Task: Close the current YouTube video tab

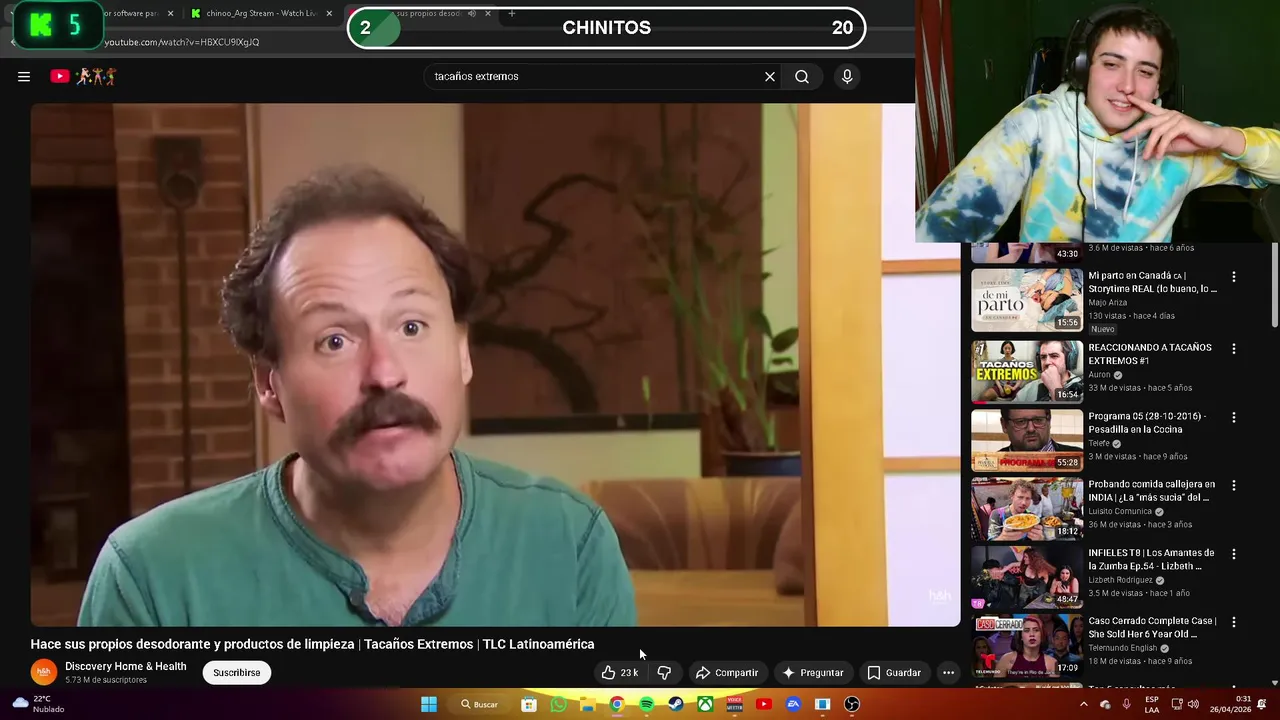Action: [487, 13]
